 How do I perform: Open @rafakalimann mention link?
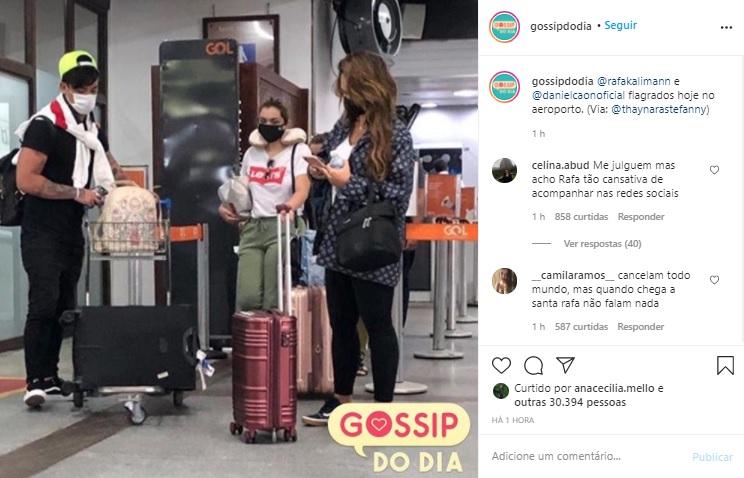click(633, 81)
